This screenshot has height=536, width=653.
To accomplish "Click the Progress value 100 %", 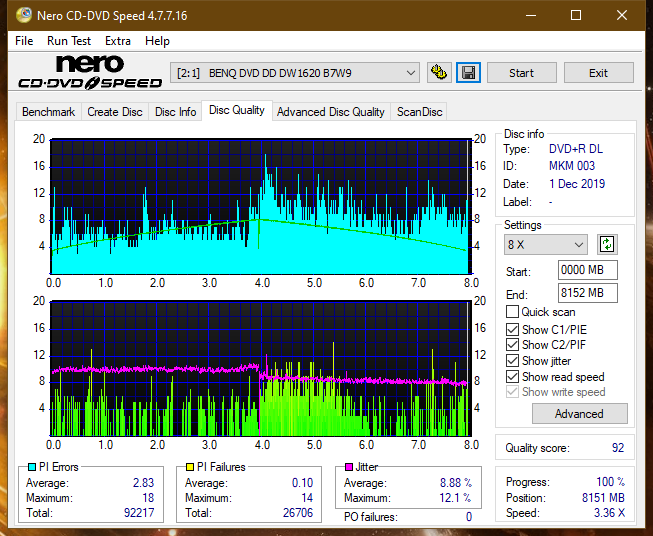I will click(611, 482).
